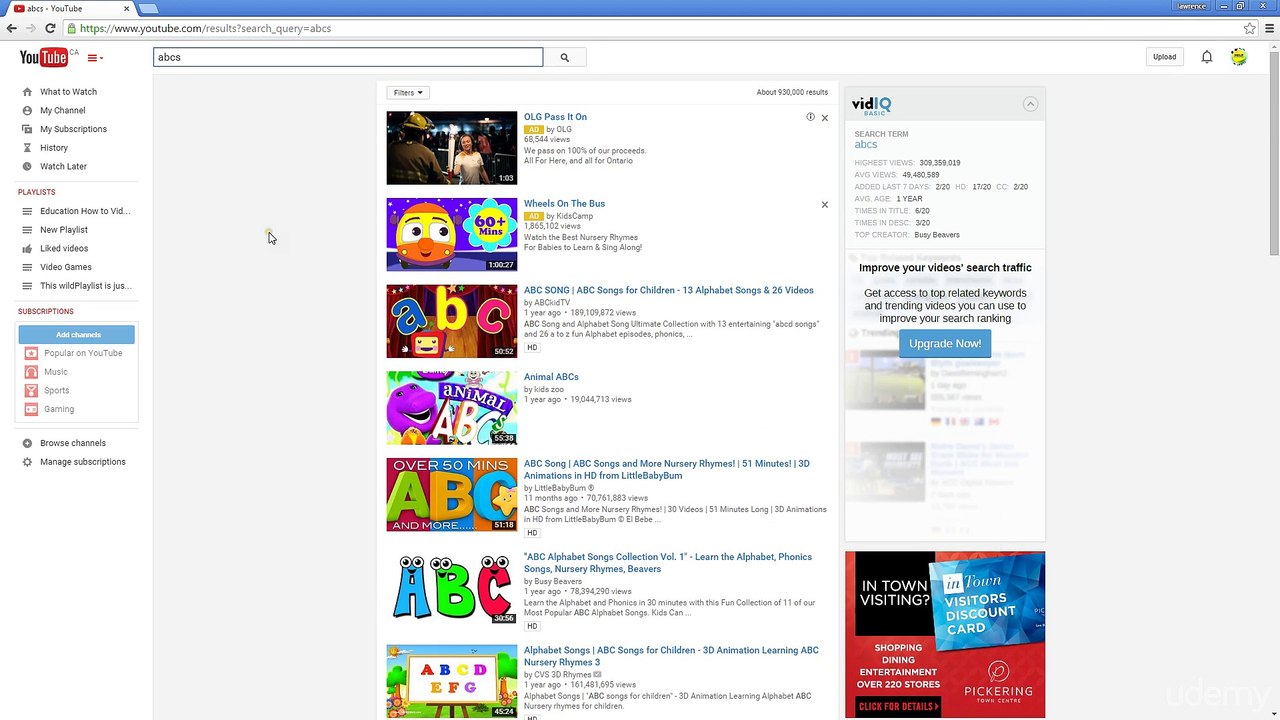Click the Browse channels plus icon
Viewport: 1280px width, 720px height.
[27, 443]
